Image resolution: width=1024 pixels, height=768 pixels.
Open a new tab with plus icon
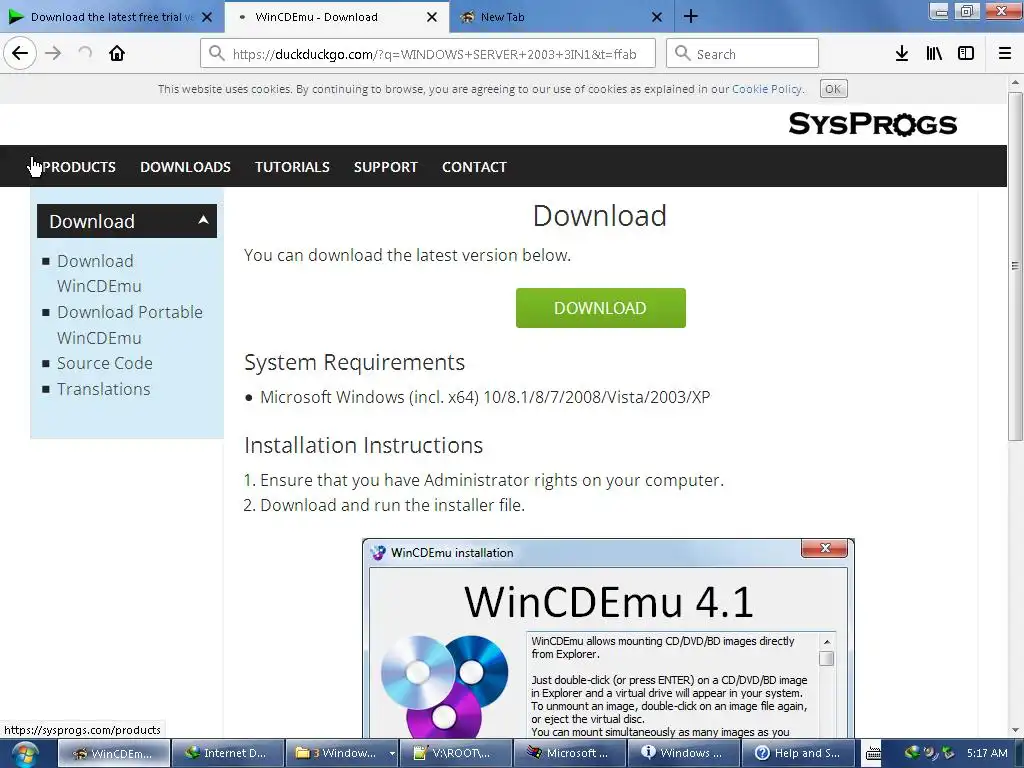click(x=691, y=17)
